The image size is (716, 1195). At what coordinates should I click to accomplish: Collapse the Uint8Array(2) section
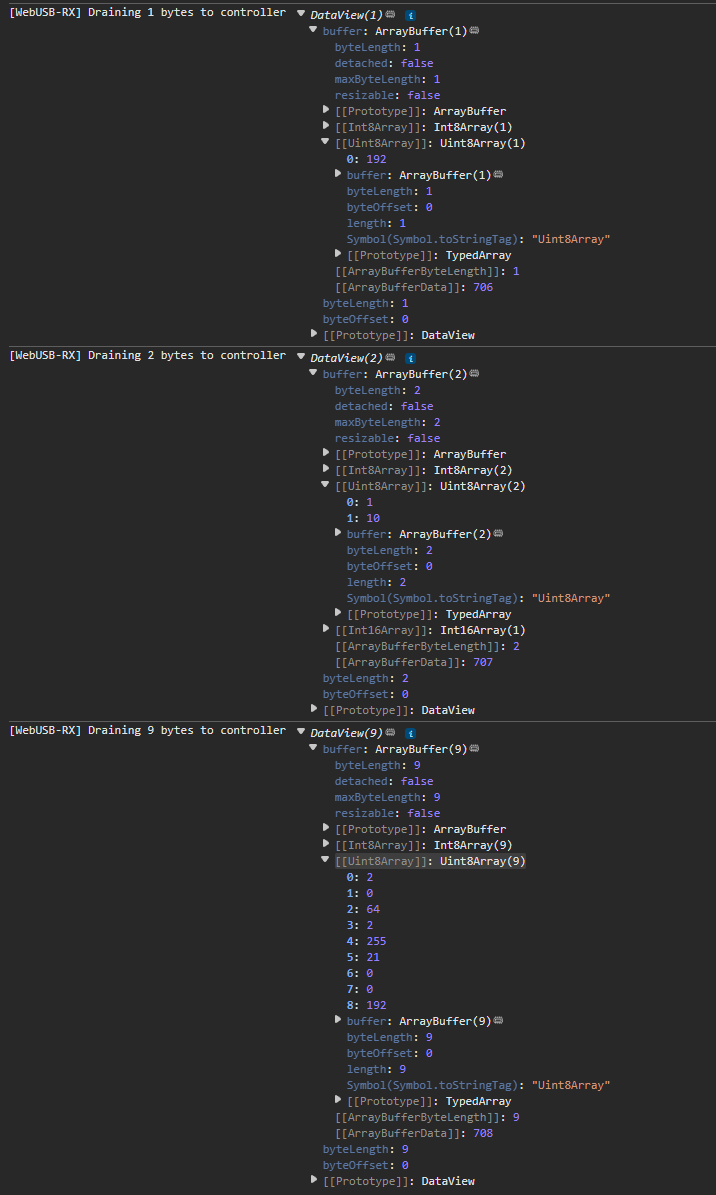pyautogui.click(x=326, y=486)
